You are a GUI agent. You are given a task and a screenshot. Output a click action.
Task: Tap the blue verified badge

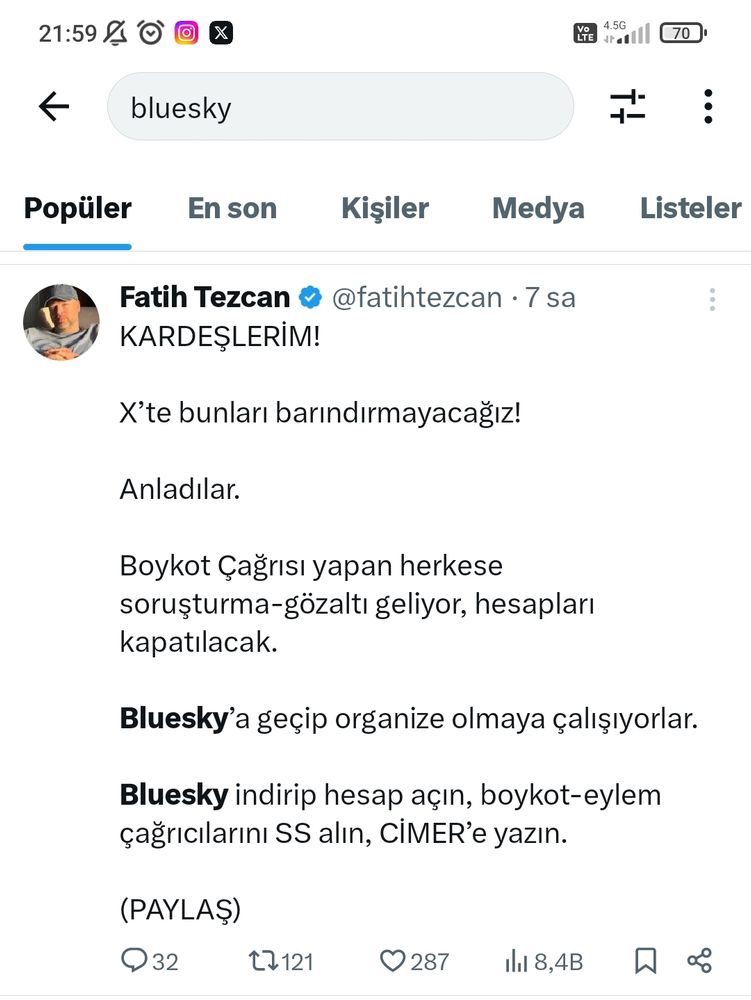310,298
